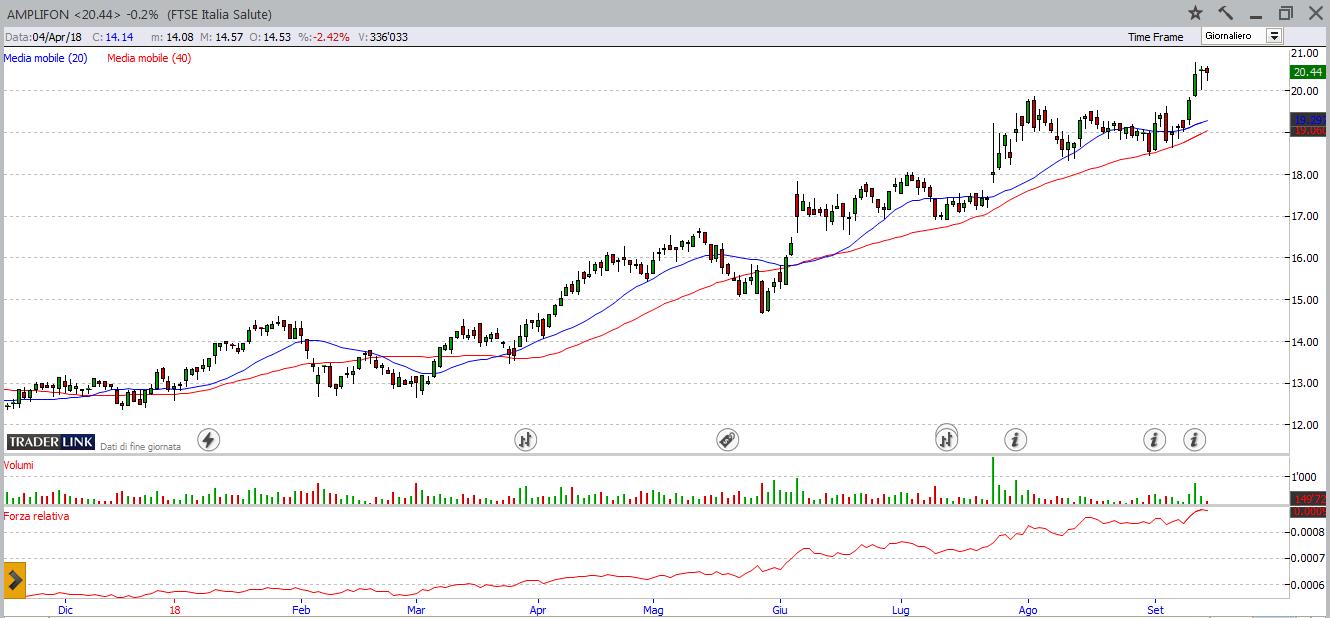Select the Media mobile (40) indicator label
This screenshot has width=1330, height=618.
149,58
